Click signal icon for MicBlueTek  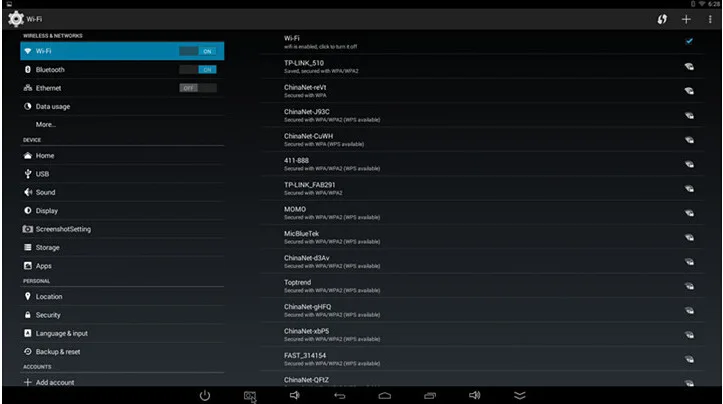click(x=689, y=238)
